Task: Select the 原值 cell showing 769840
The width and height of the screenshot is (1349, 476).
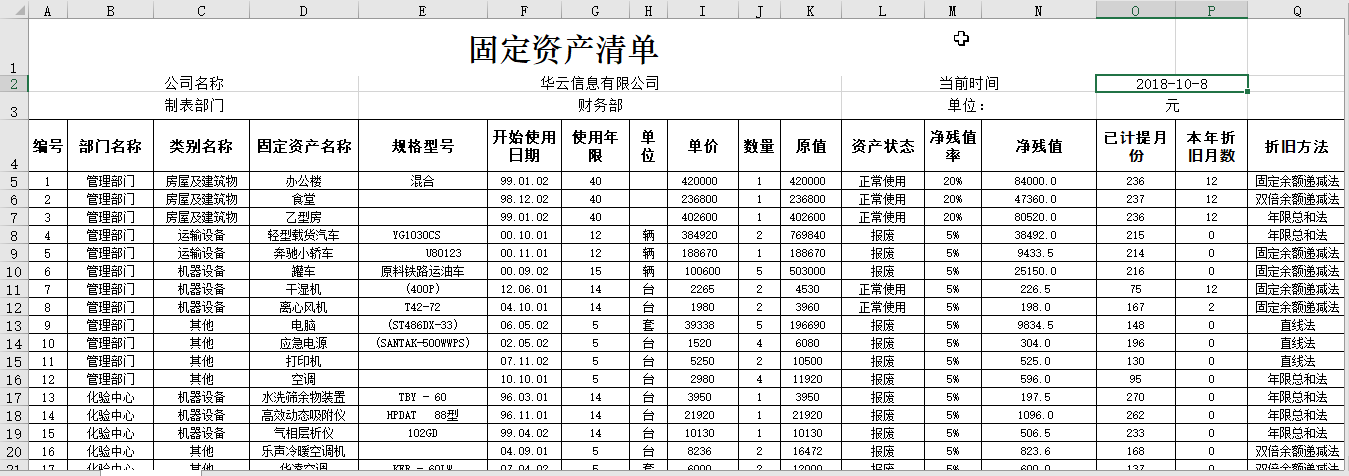Action: [810, 236]
